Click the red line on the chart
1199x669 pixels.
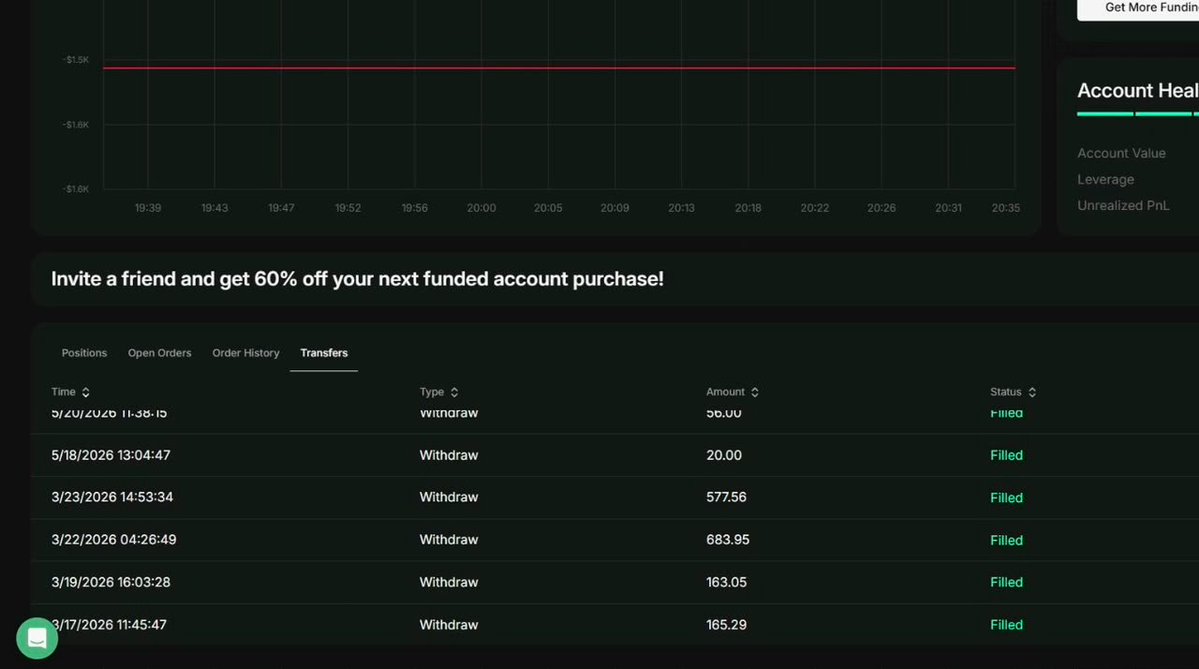point(559,68)
